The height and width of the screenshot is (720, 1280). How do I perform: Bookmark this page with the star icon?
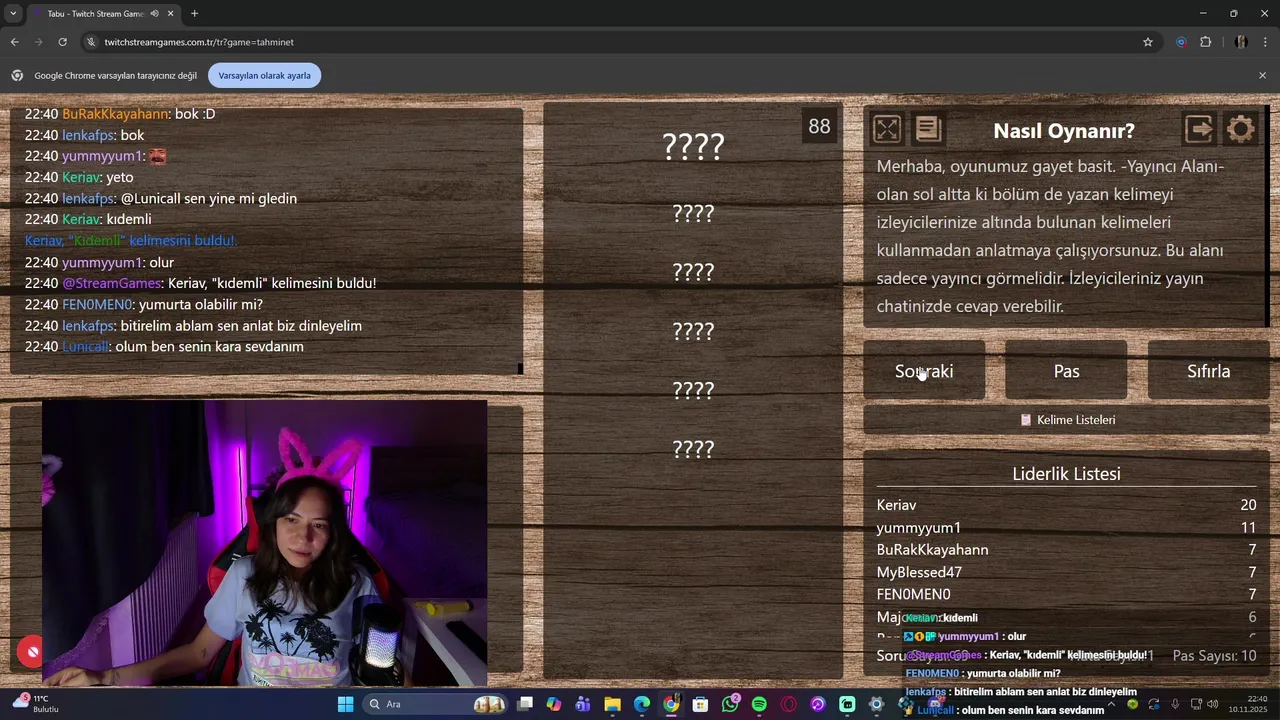(1148, 42)
